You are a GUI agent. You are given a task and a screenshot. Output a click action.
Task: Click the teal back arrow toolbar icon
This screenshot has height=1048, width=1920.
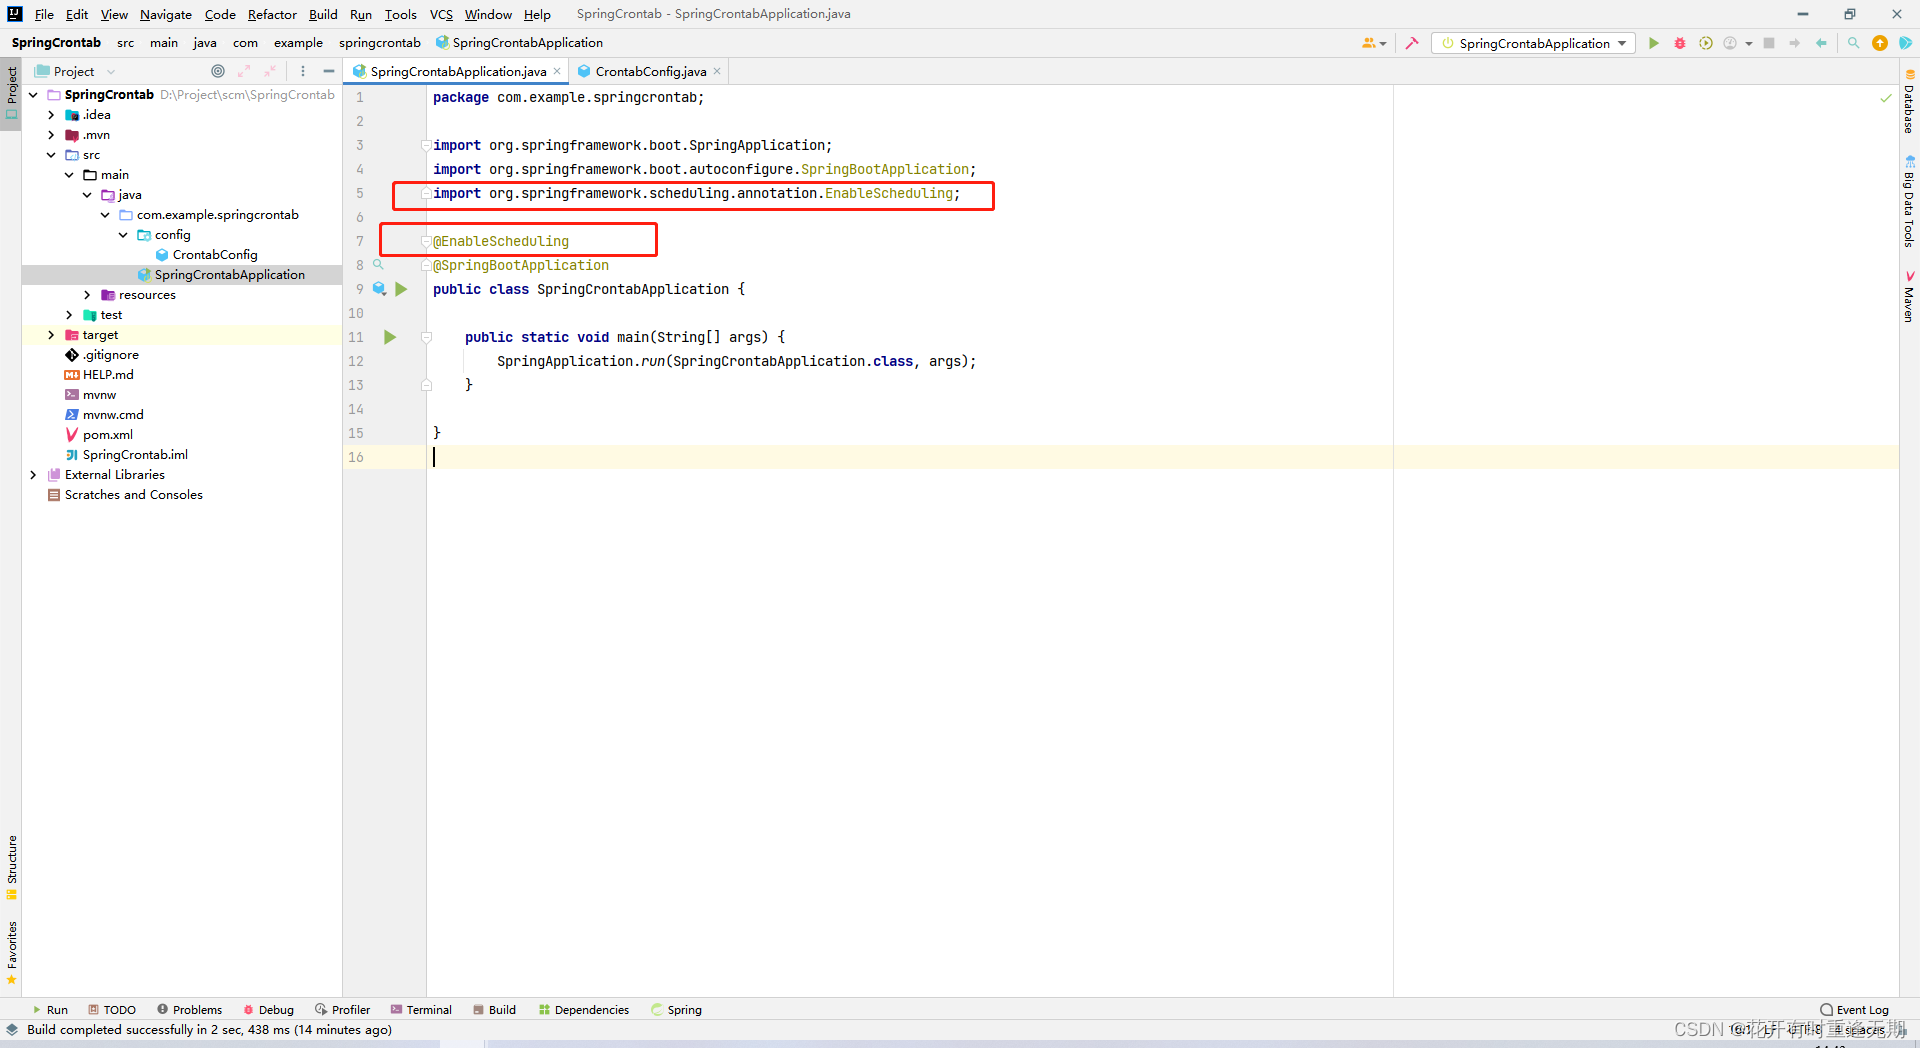point(1821,43)
